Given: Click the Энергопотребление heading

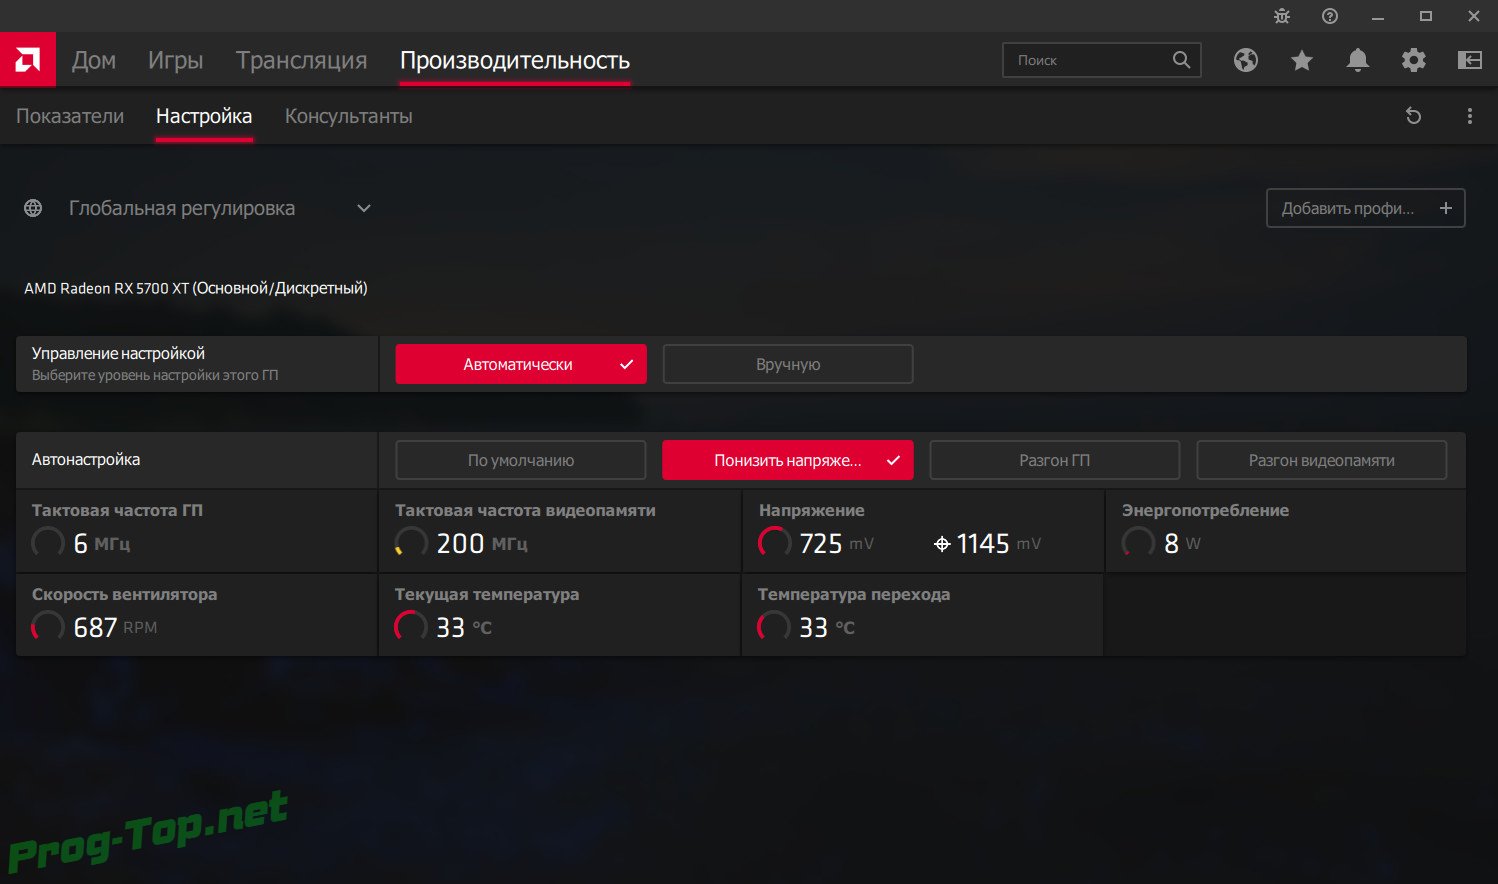Looking at the screenshot, I should [1205, 510].
